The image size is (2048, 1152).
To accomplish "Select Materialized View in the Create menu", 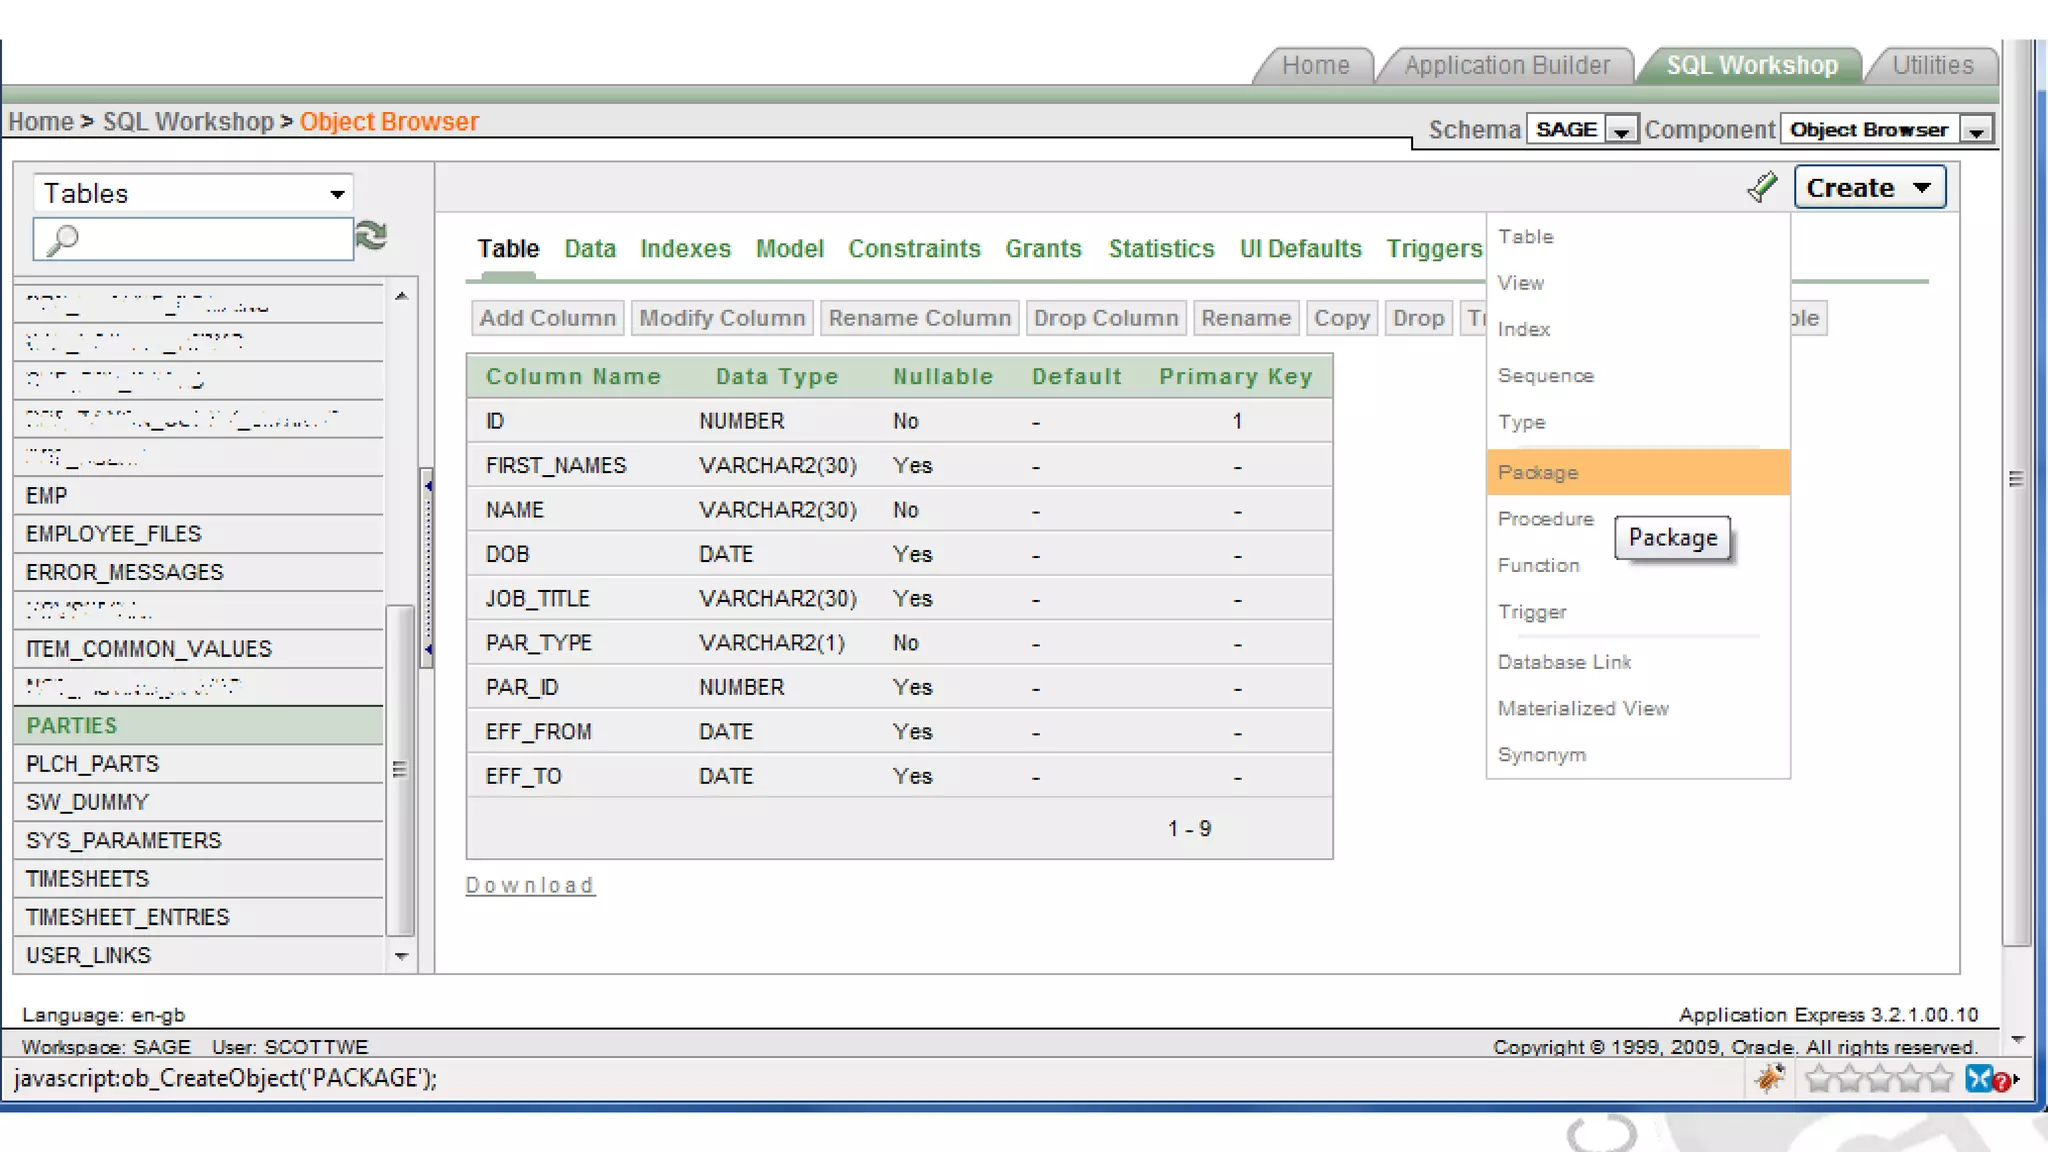I will click(1582, 709).
